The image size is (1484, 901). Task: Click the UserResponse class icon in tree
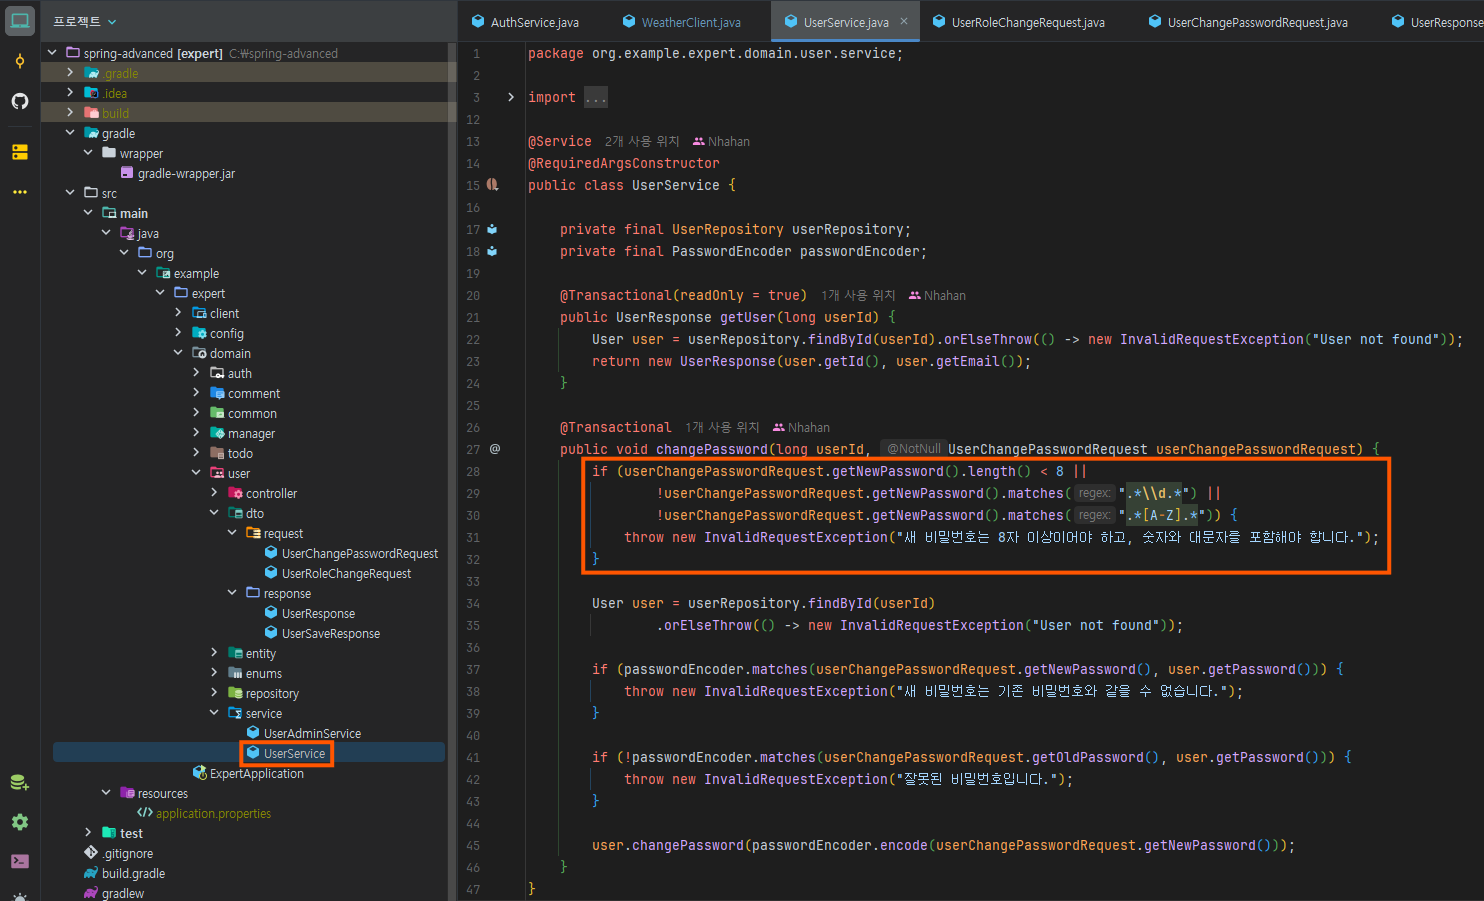(x=271, y=613)
